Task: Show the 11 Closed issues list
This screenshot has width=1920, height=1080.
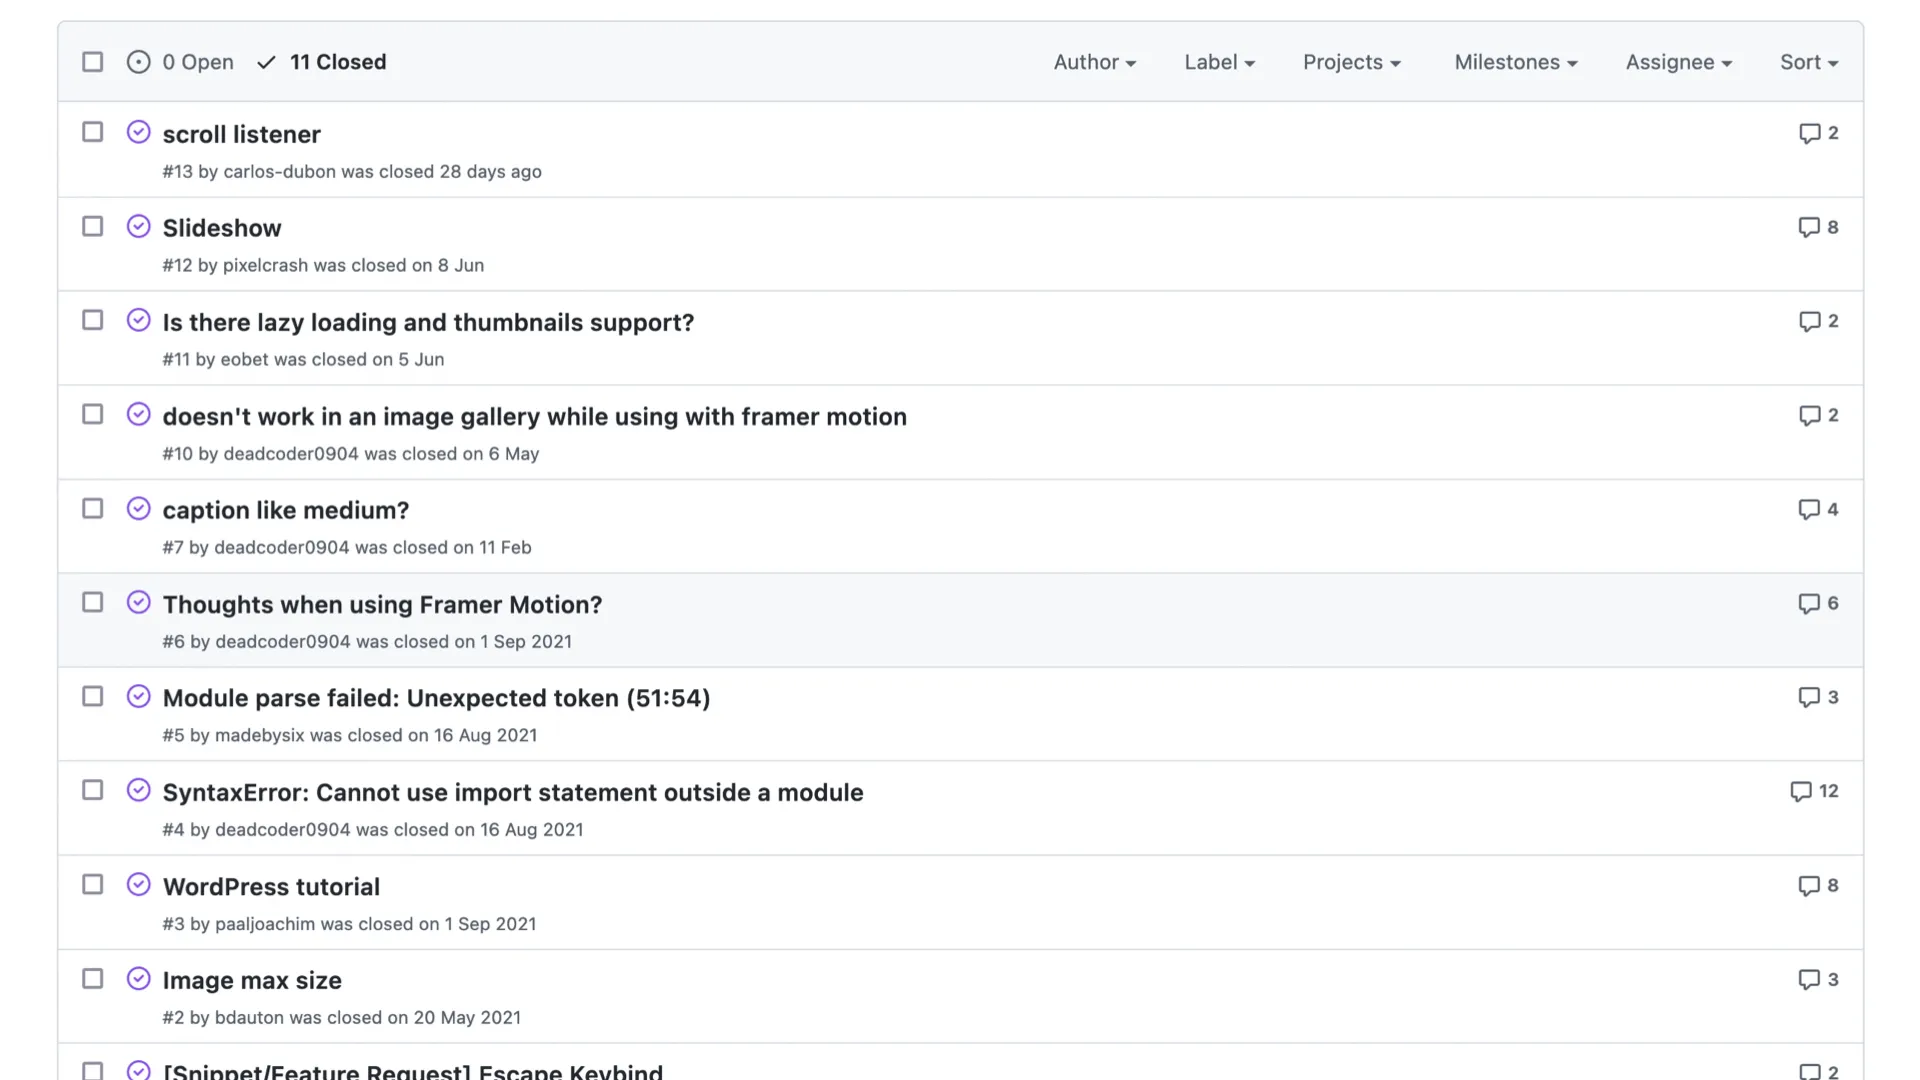Action: coord(337,62)
